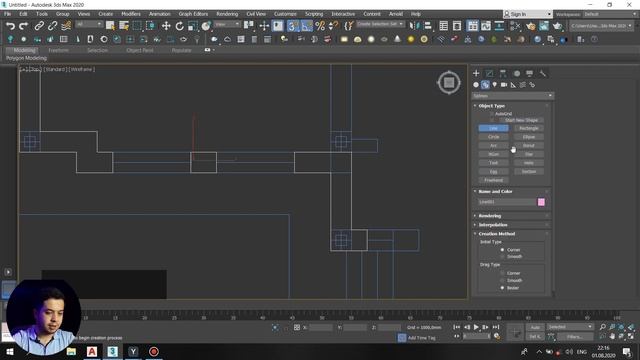Screen dimensions: 640x360
Task: Toggle the Percent Snap icon
Action: click(320, 26)
